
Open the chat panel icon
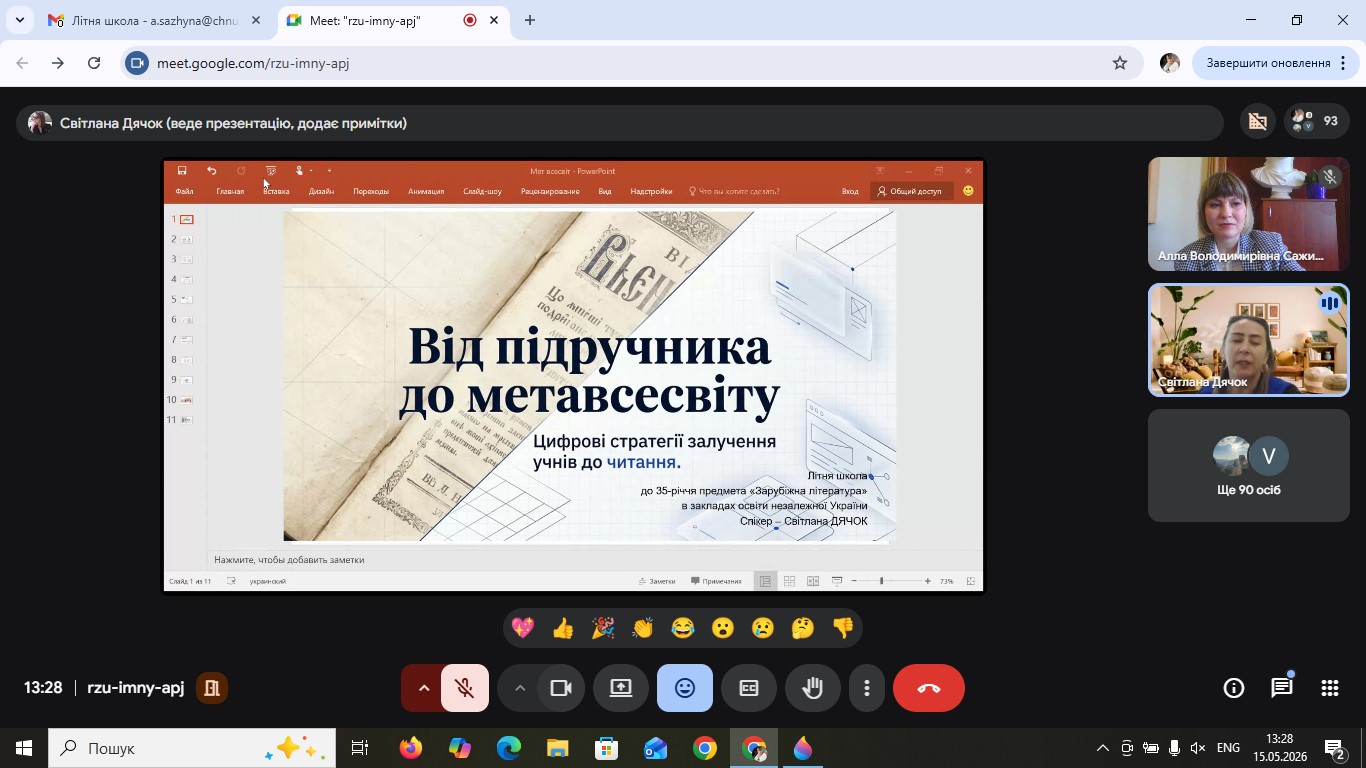tap(1282, 688)
